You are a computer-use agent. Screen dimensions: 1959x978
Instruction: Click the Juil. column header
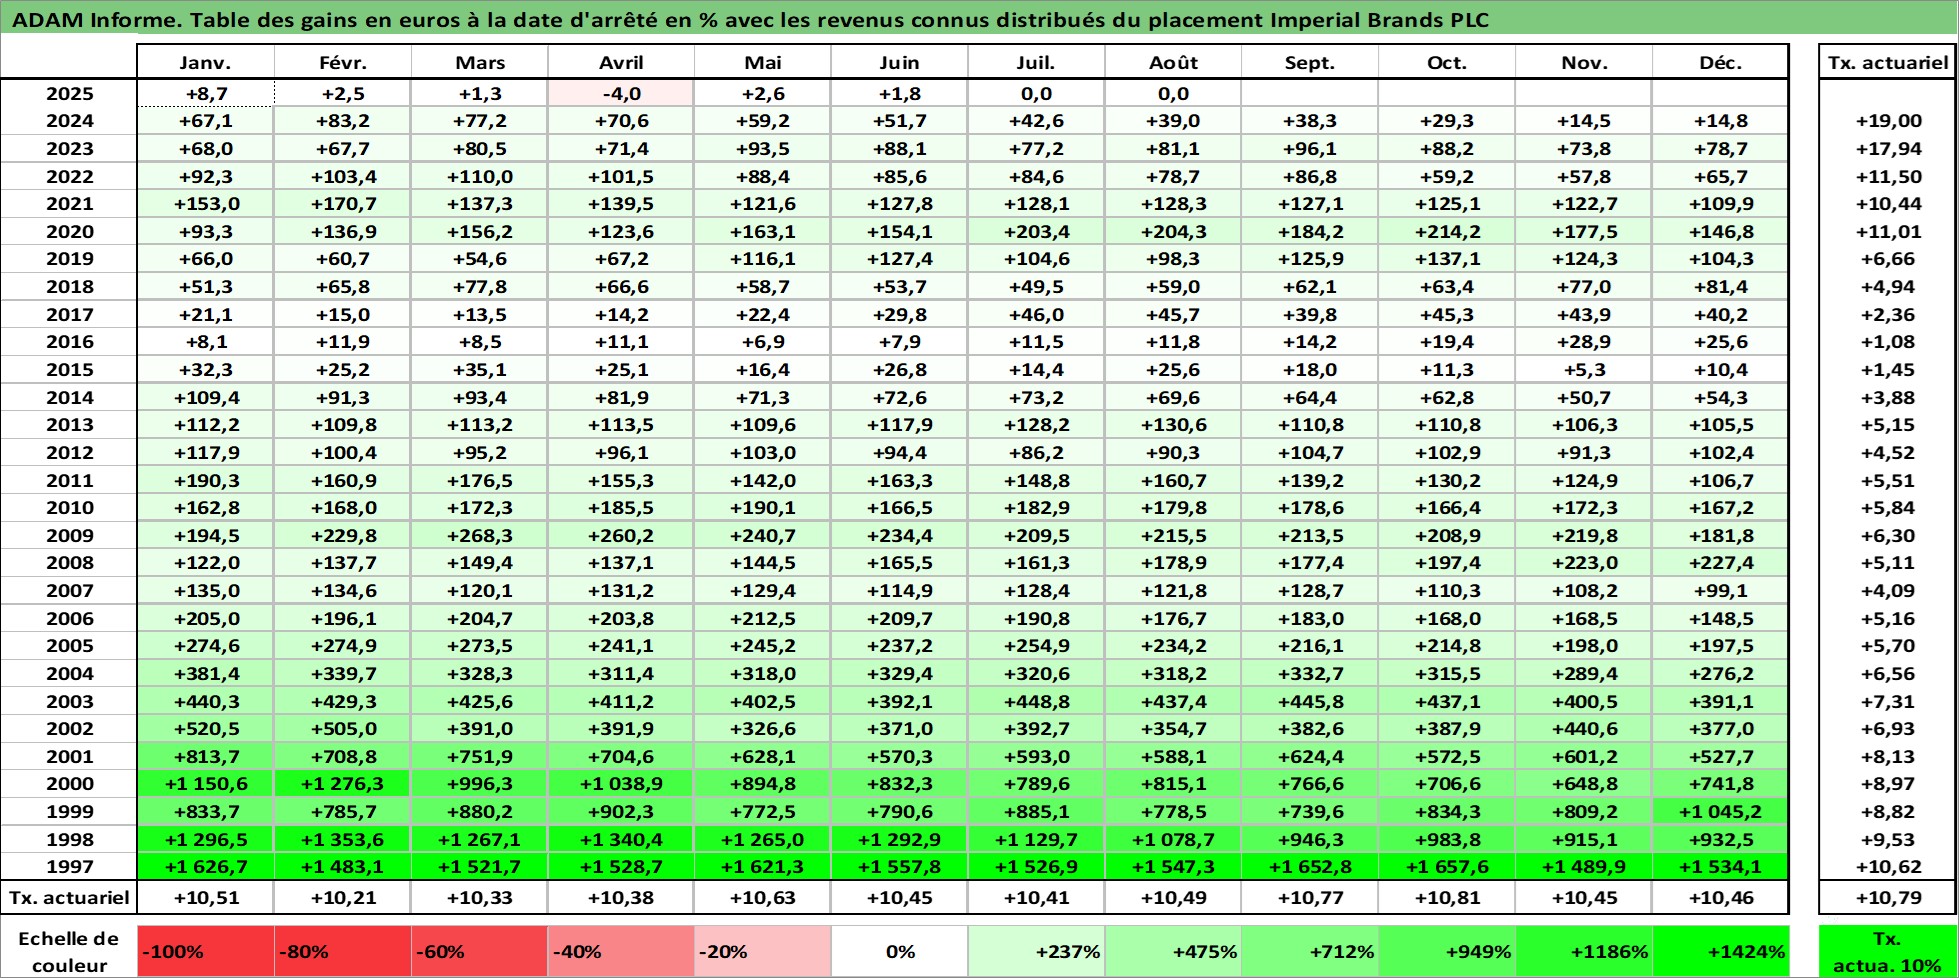tap(1036, 62)
